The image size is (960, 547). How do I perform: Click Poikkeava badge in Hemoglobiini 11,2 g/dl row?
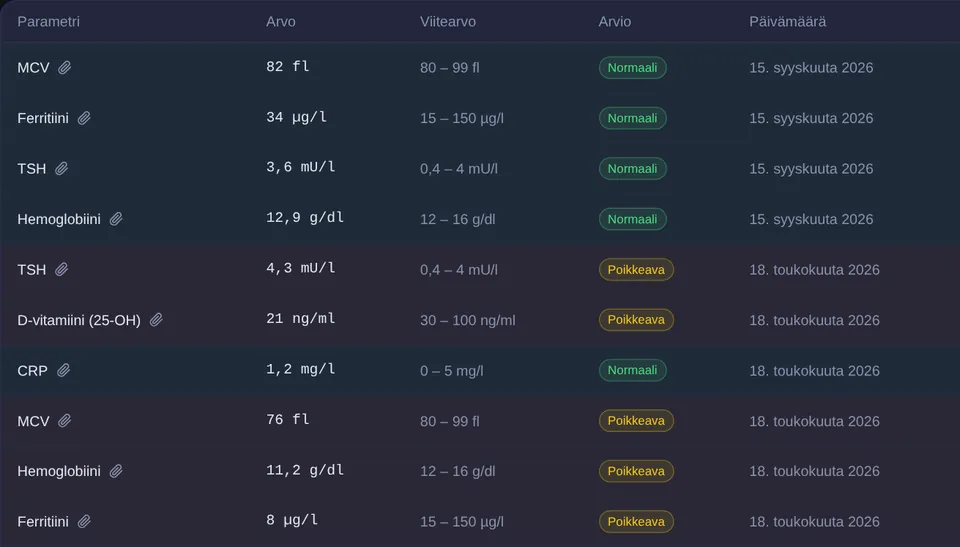(x=636, y=471)
